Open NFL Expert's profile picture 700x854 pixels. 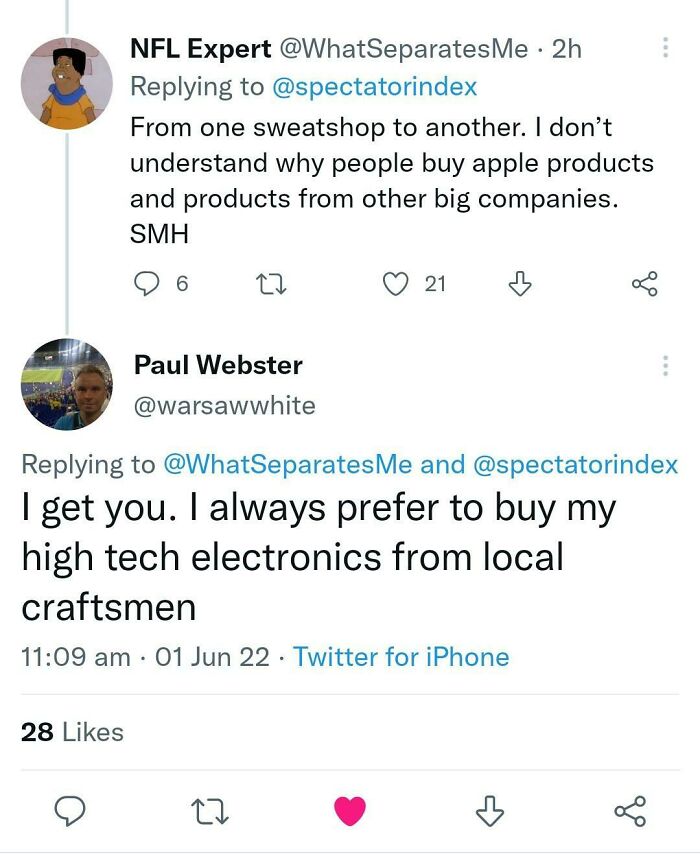[x=66, y=84]
